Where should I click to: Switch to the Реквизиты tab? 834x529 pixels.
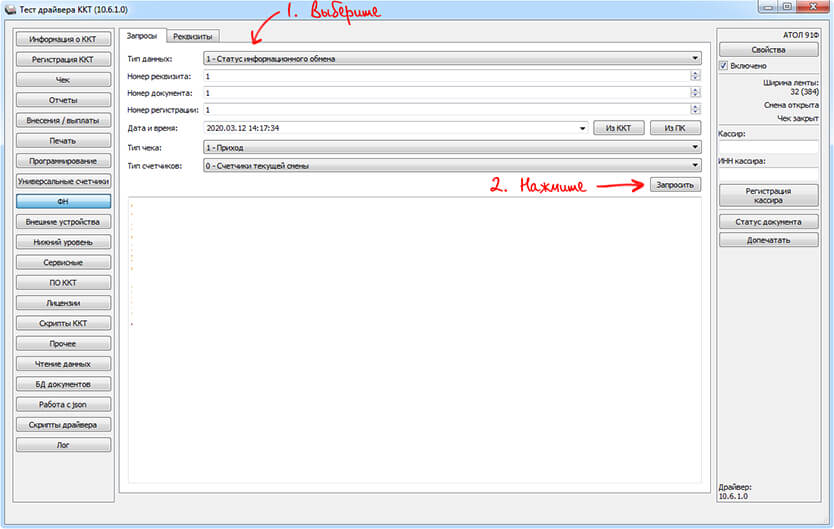(192, 36)
